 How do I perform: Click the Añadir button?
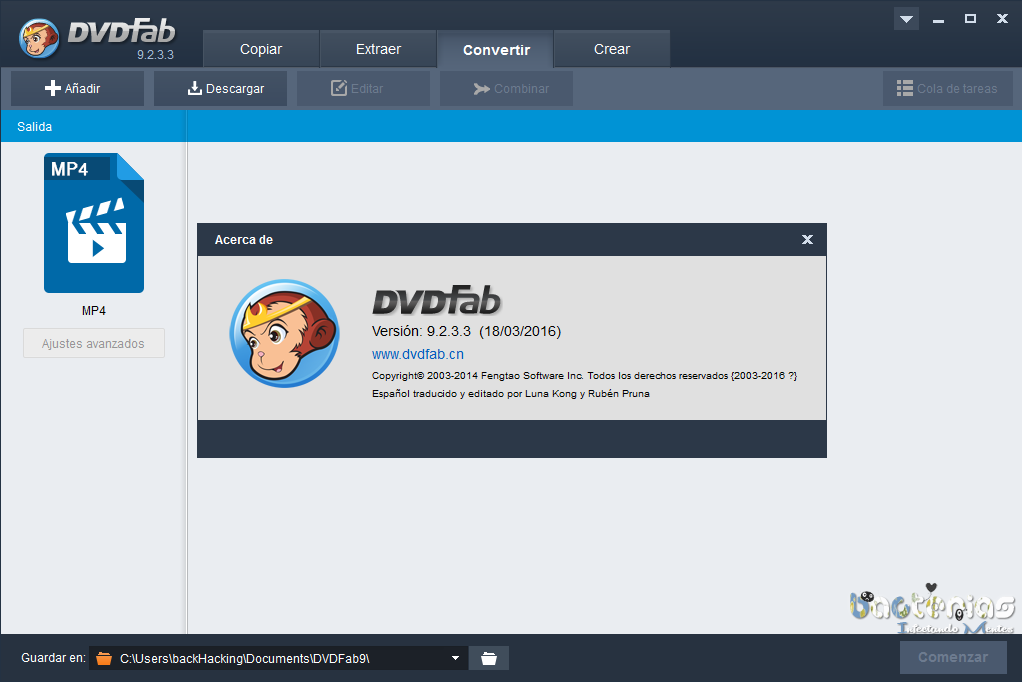(78, 89)
